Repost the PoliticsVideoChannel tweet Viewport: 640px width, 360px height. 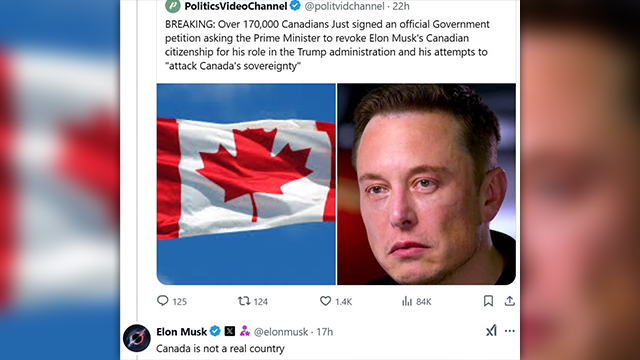coord(244,301)
